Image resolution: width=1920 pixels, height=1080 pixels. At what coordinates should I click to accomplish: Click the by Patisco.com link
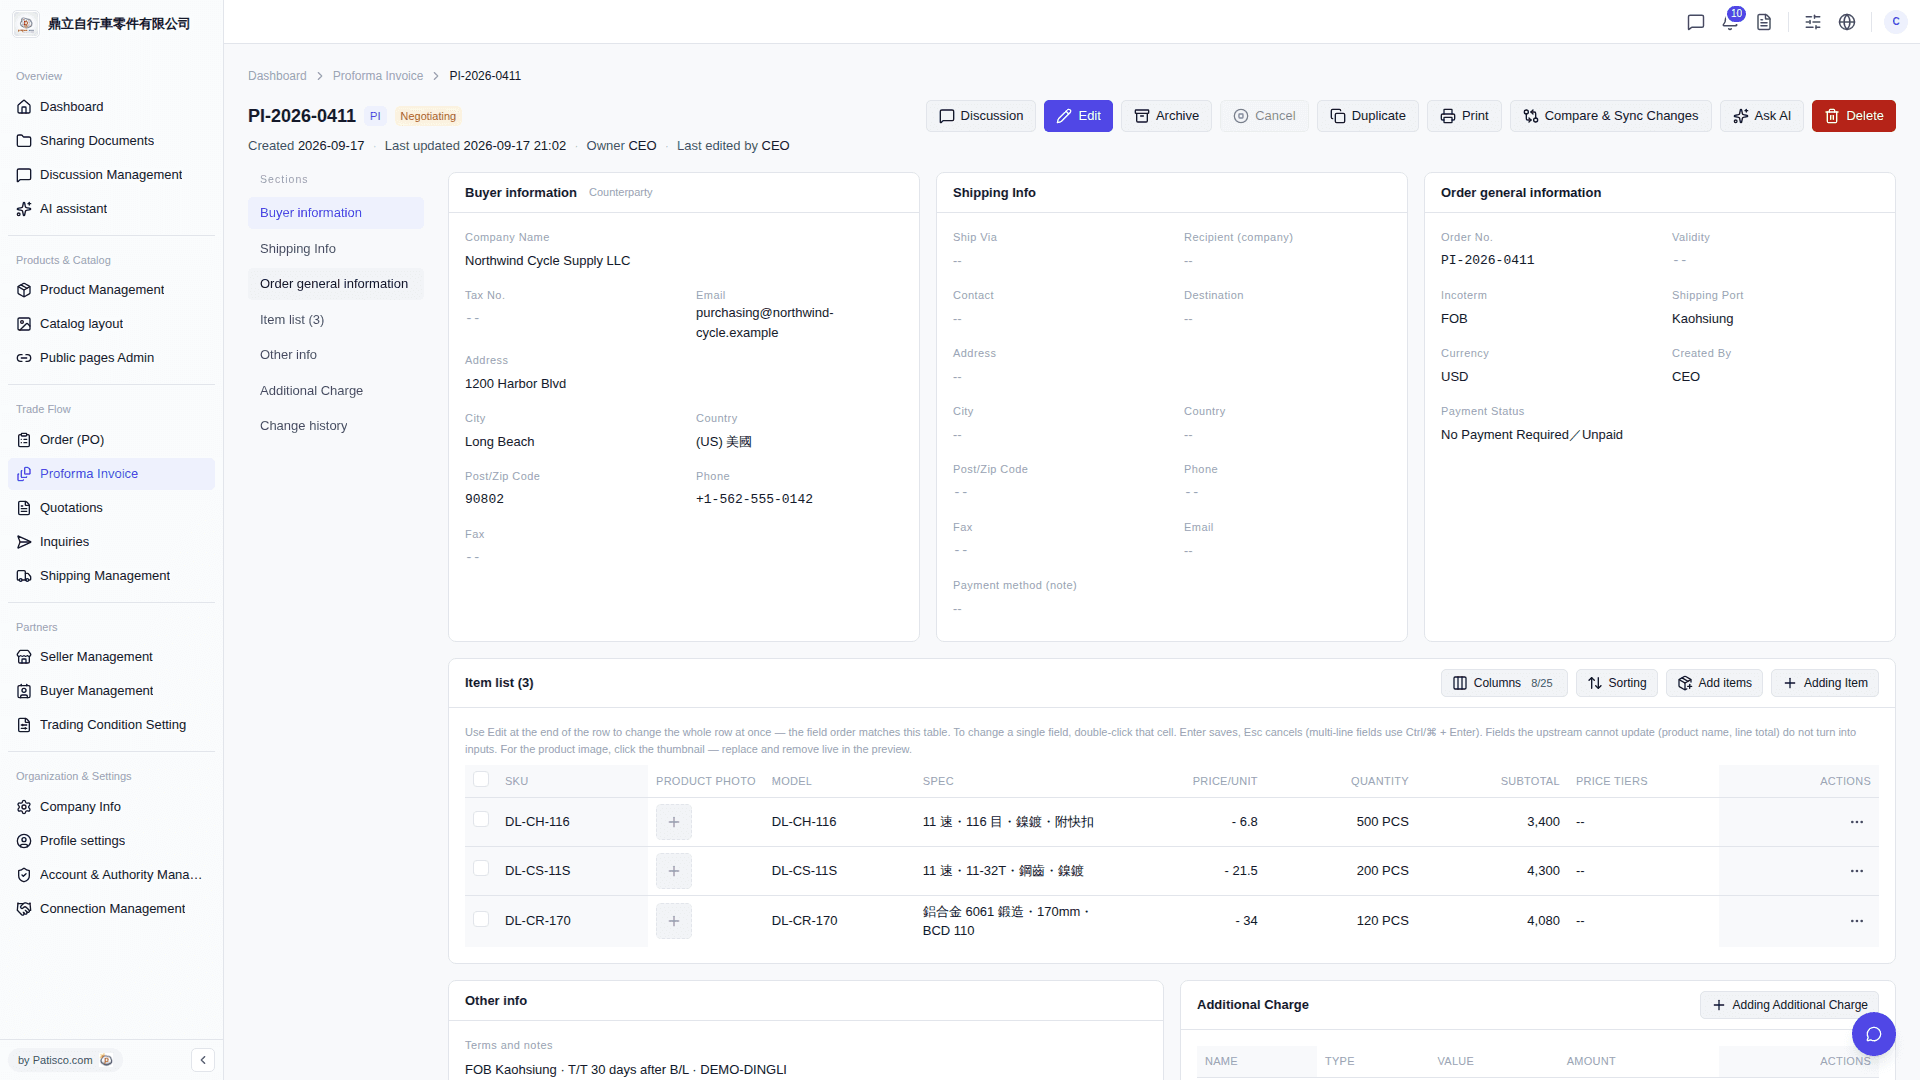65,1060
